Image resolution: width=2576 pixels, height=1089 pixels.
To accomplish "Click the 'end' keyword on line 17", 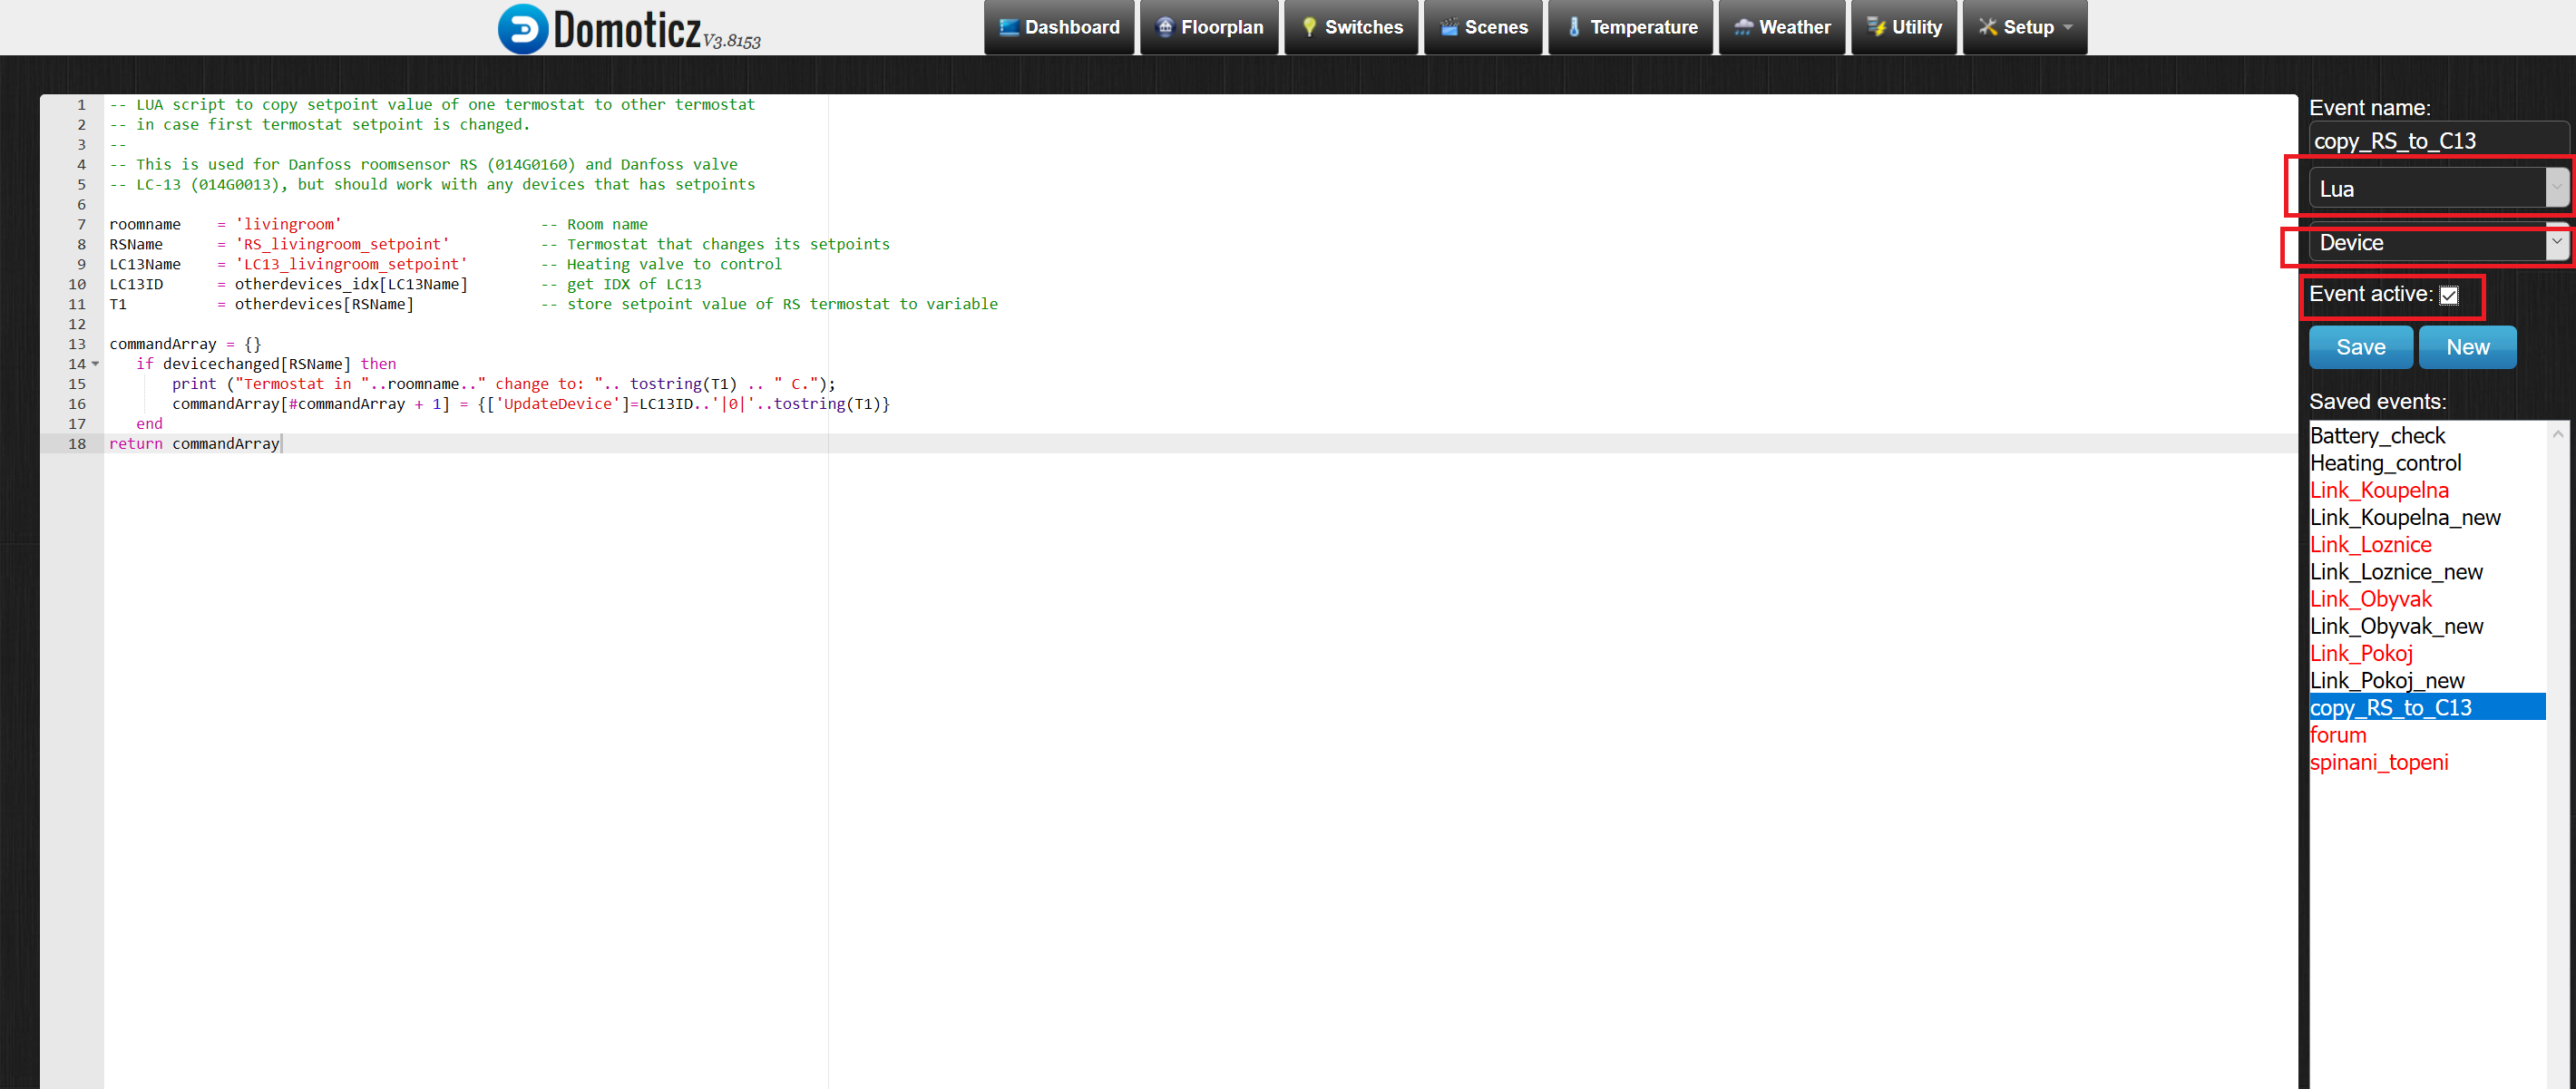I will pyautogui.click(x=149, y=424).
